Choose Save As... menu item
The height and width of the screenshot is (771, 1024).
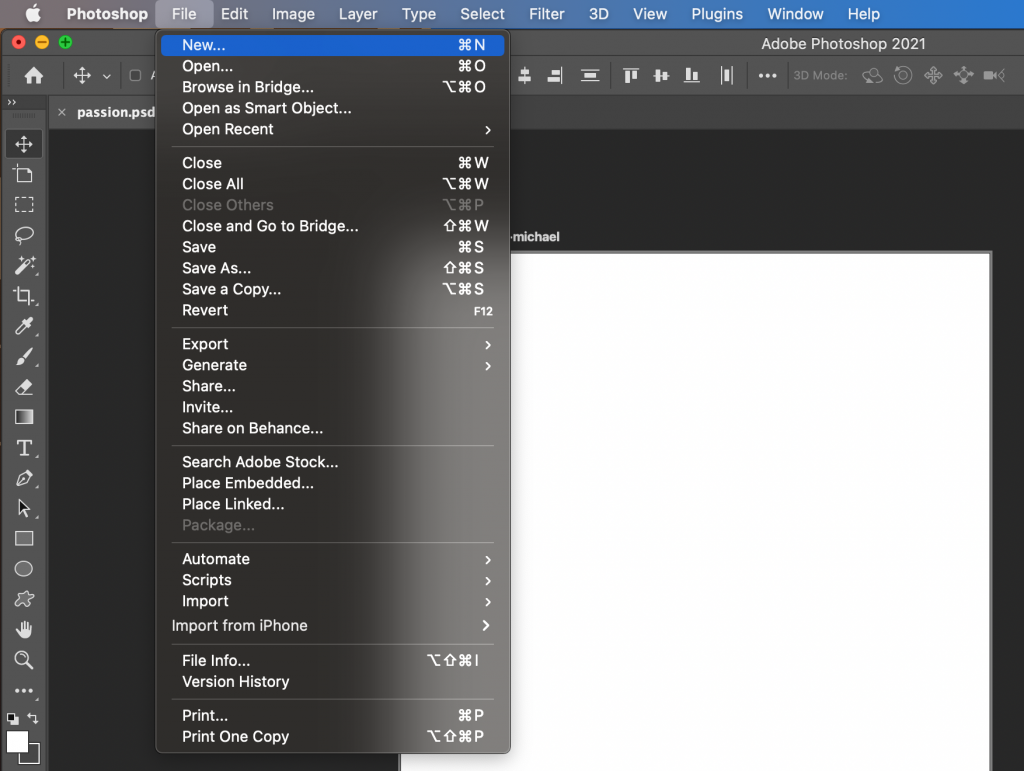[332, 268]
